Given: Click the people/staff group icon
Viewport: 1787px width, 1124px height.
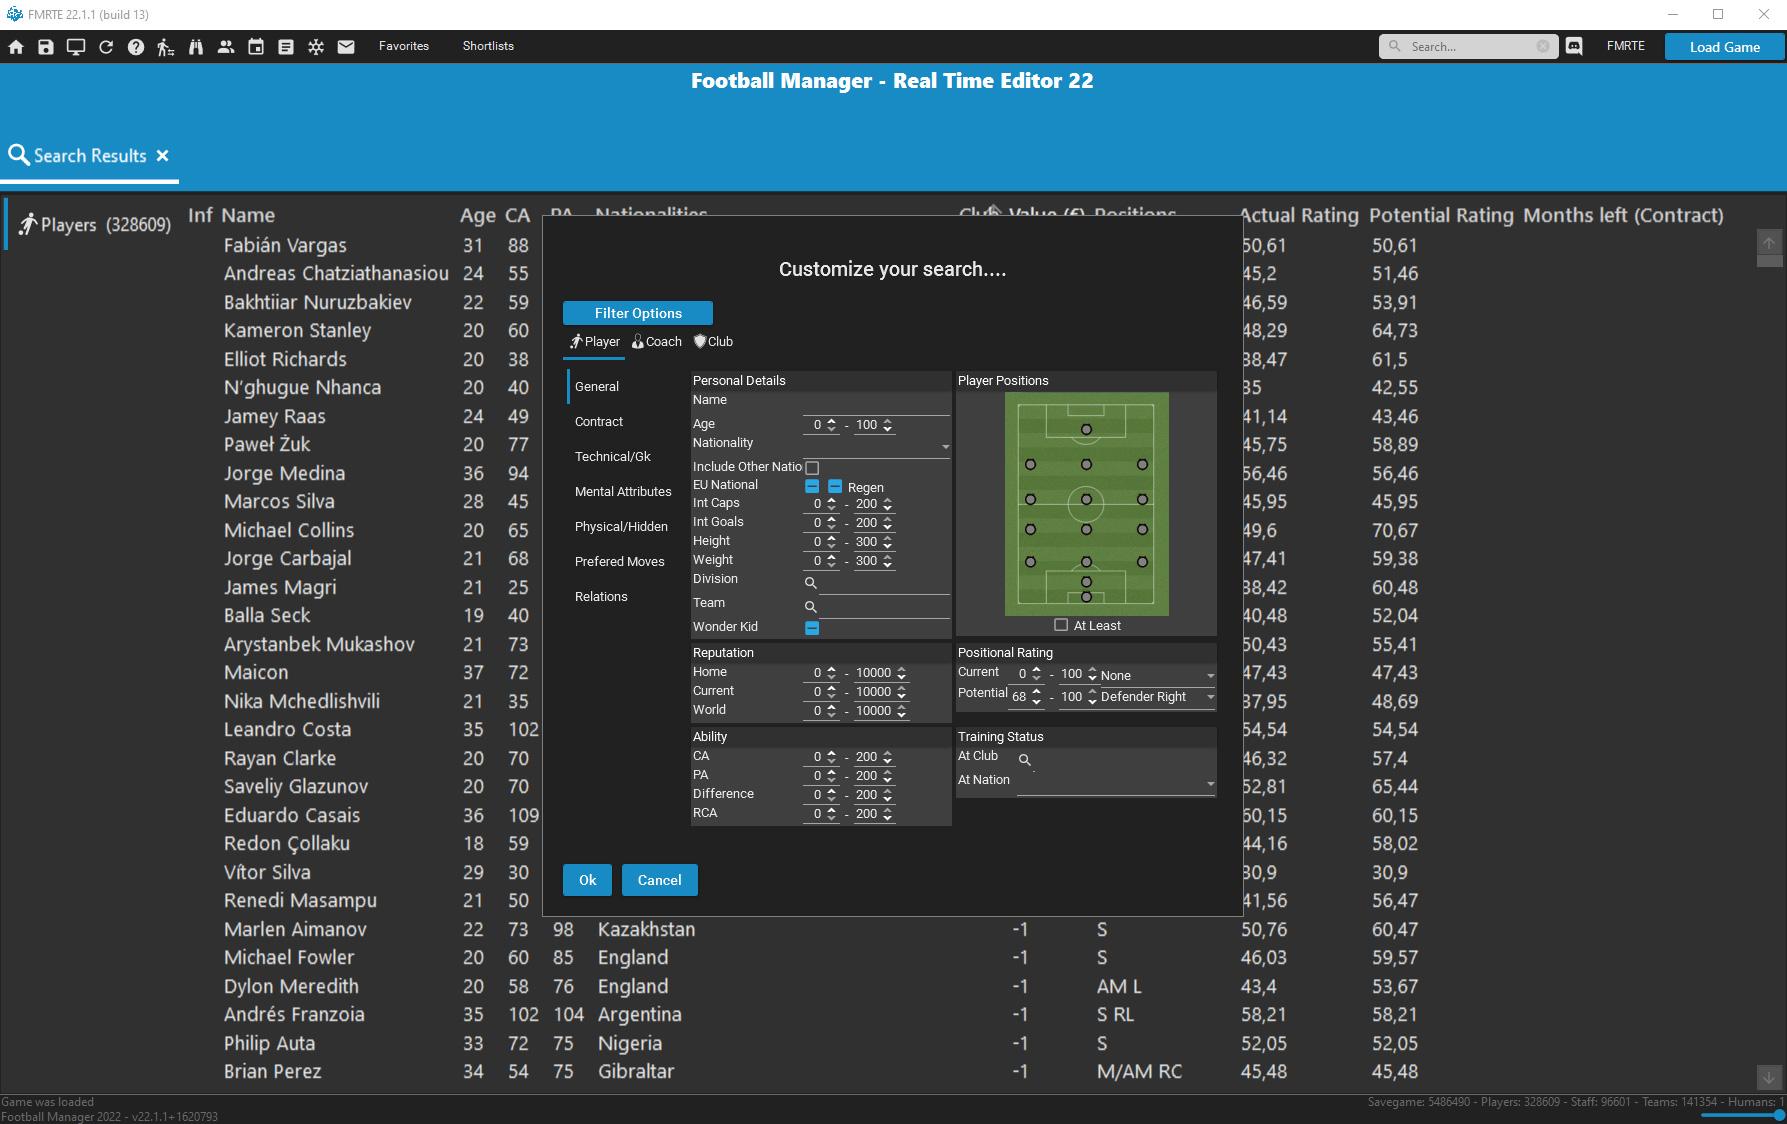Looking at the screenshot, I should 226,47.
